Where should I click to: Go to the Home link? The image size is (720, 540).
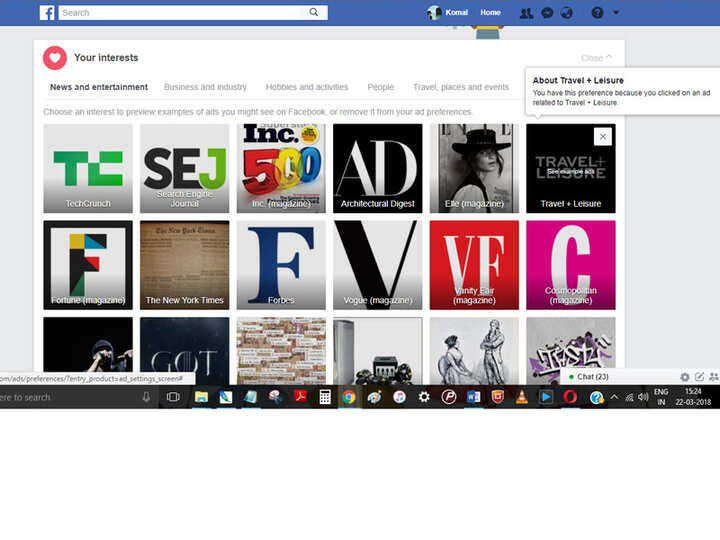coord(490,13)
